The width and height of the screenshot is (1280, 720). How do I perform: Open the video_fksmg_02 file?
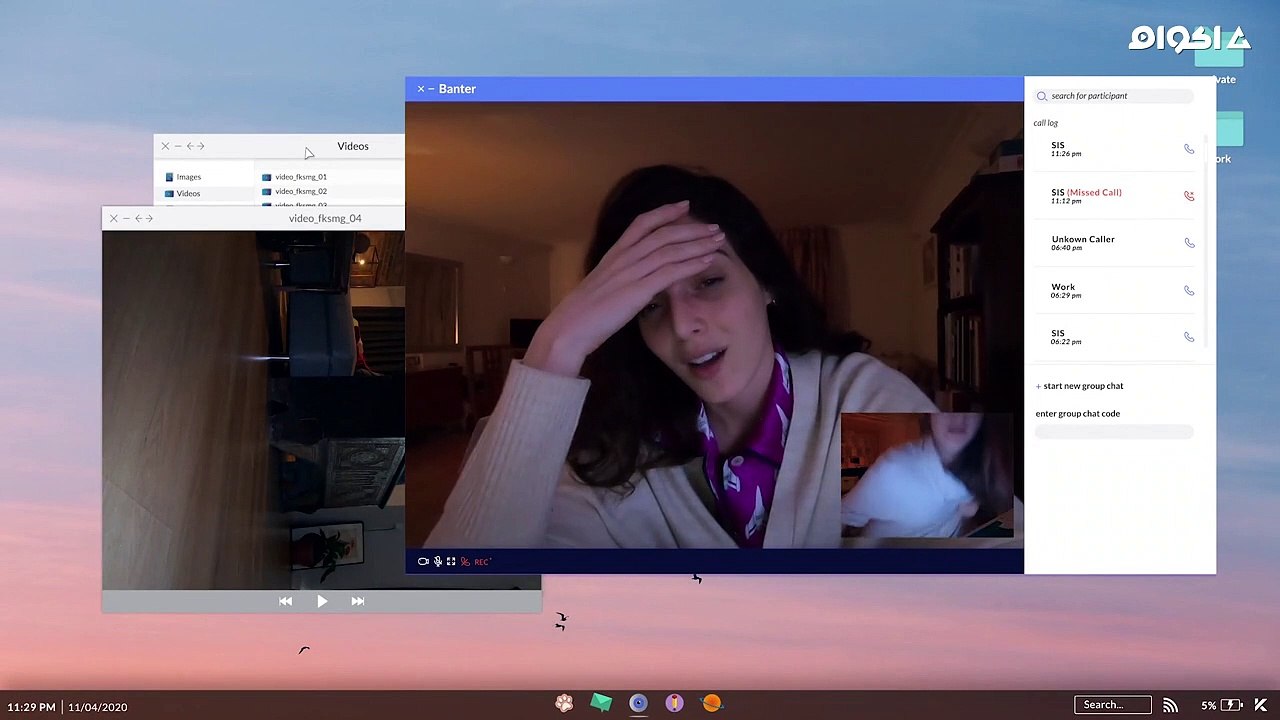pyautogui.click(x=294, y=191)
